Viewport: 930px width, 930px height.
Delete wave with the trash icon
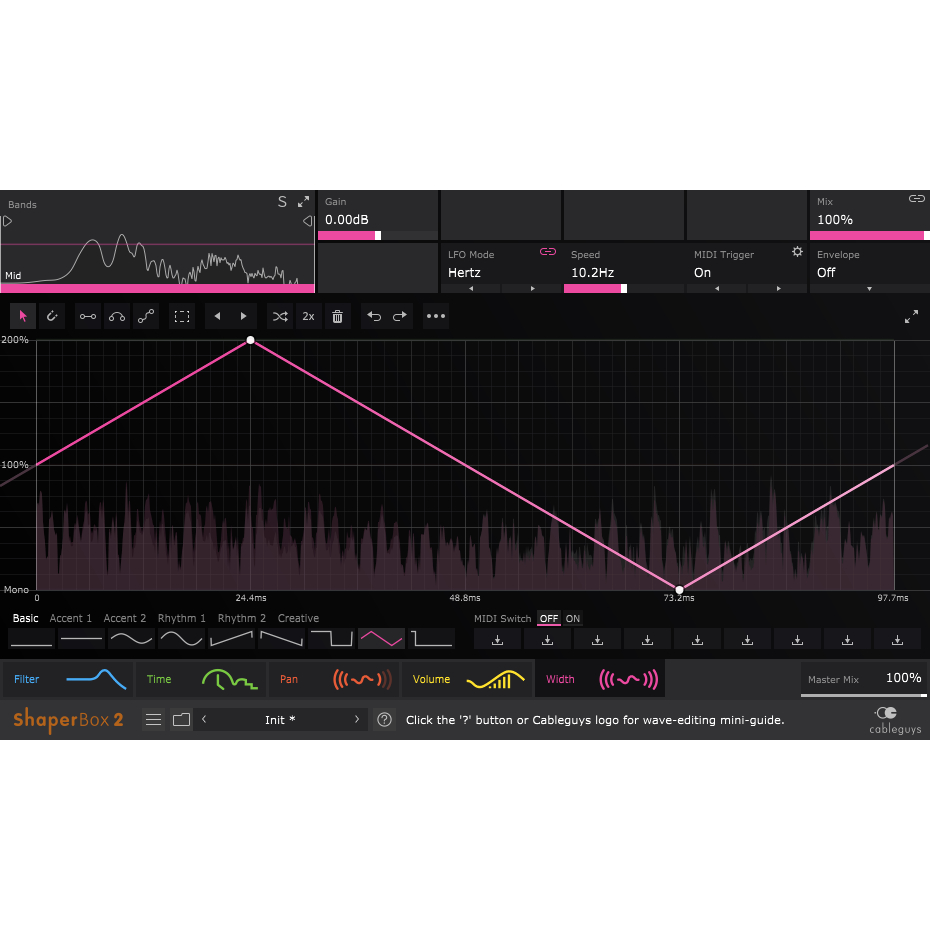tap(337, 316)
